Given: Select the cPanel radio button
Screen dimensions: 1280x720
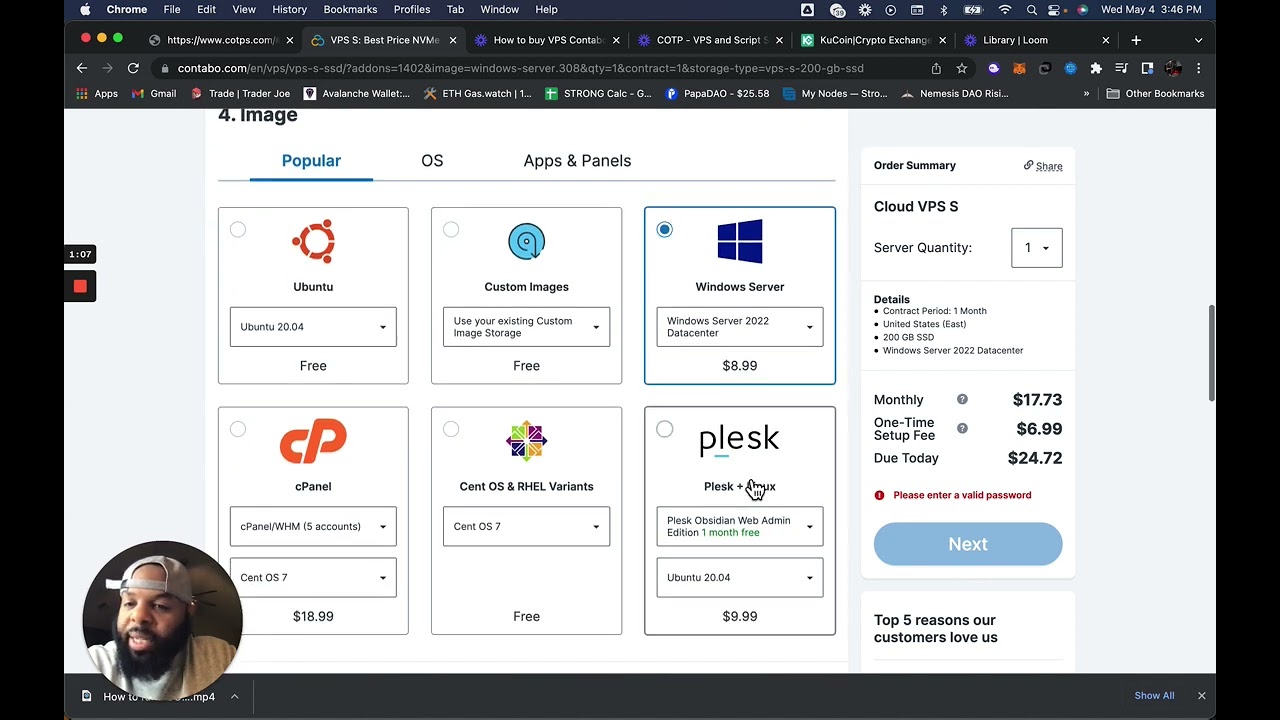Looking at the screenshot, I should (x=238, y=429).
